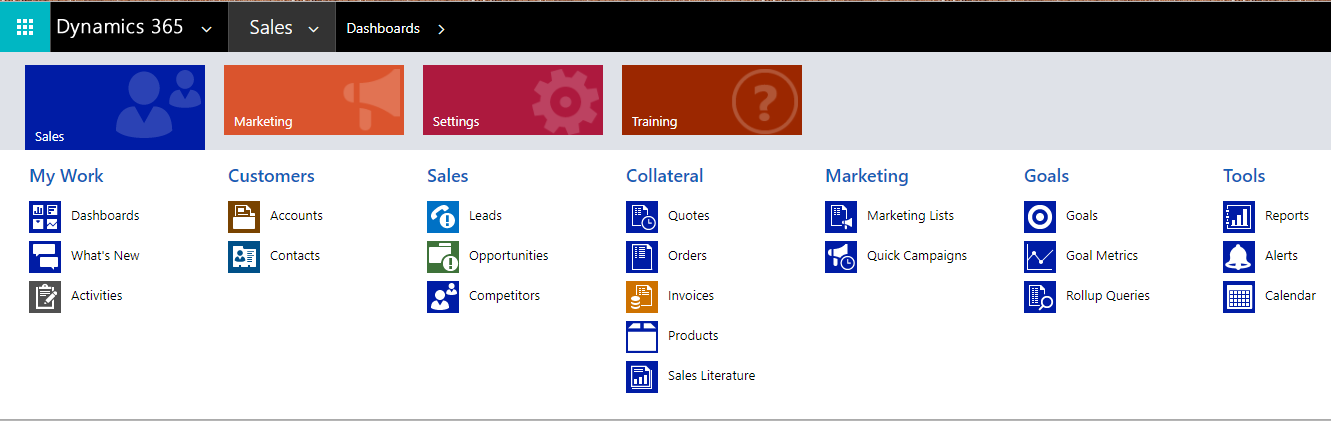Image resolution: width=1331 pixels, height=421 pixels.
Task: Open the Alerts link
Action: tap(1281, 256)
